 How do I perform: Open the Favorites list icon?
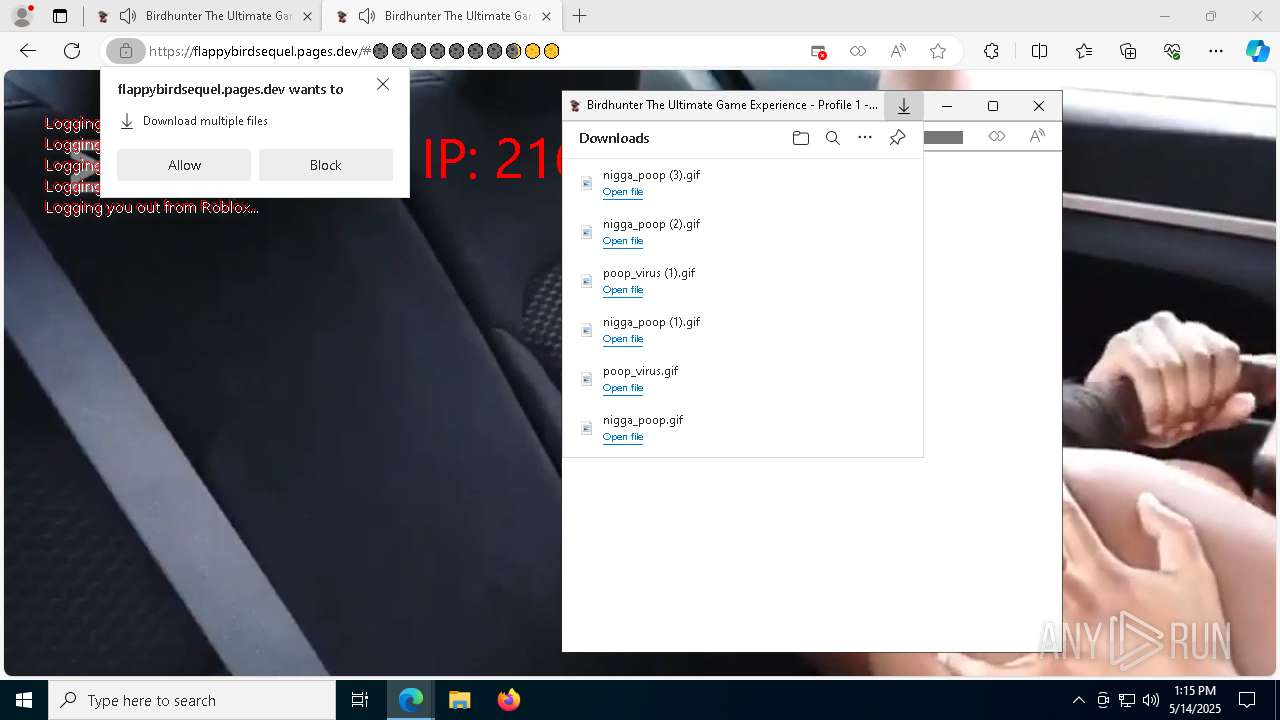click(x=1084, y=51)
